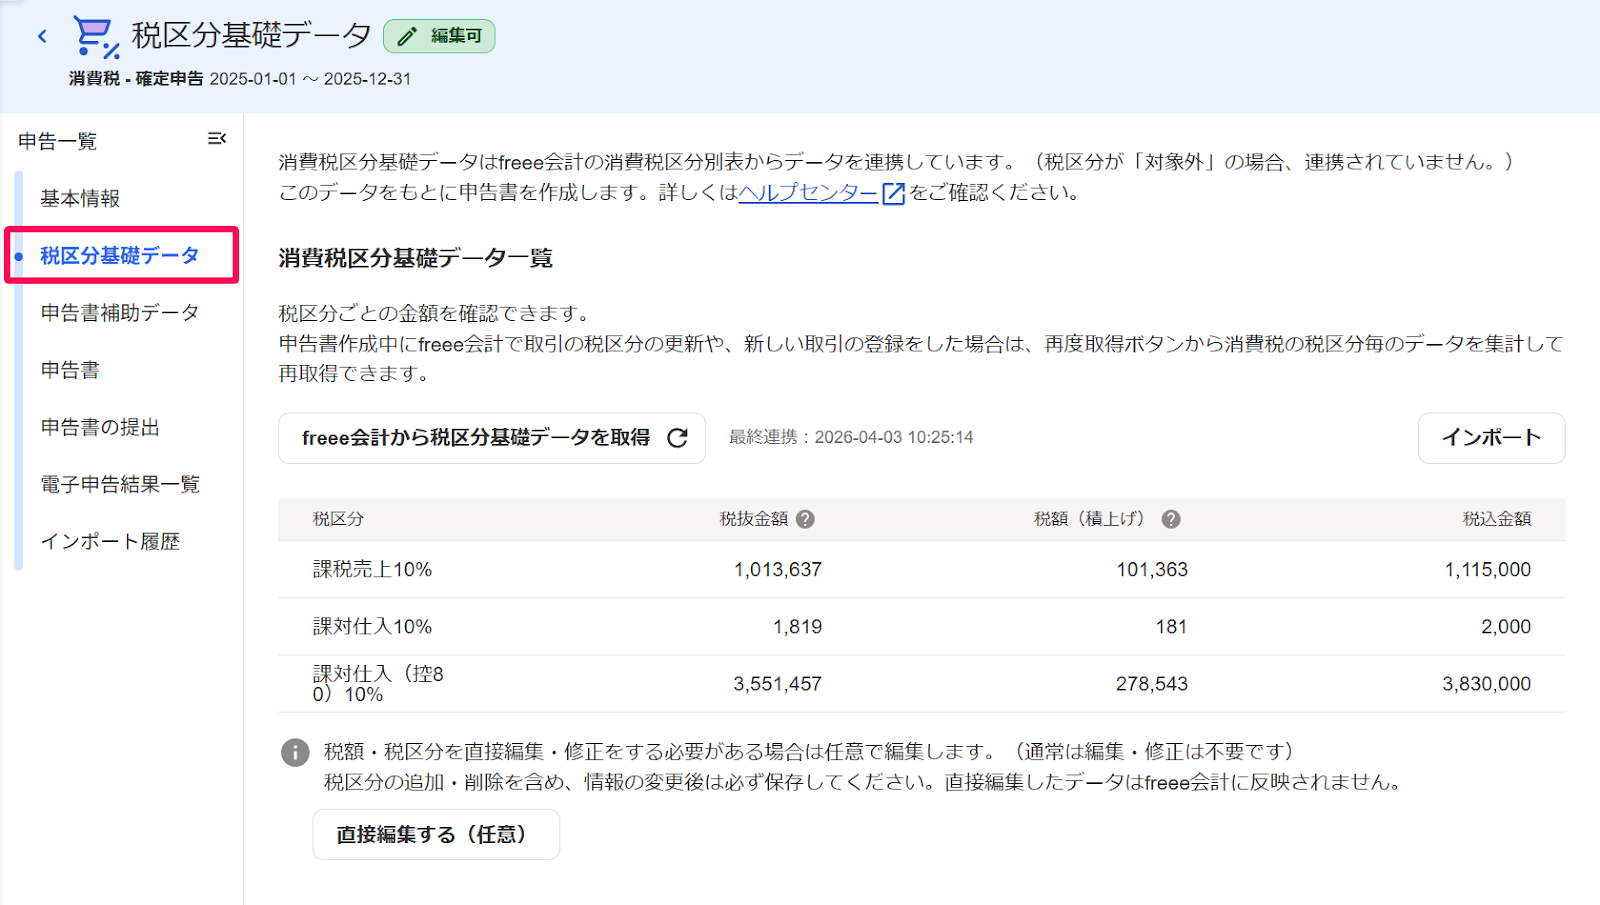Screen dimensions: 1600x905
Task: Click the 278,543 tax amount cell
Action: point(1152,684)
